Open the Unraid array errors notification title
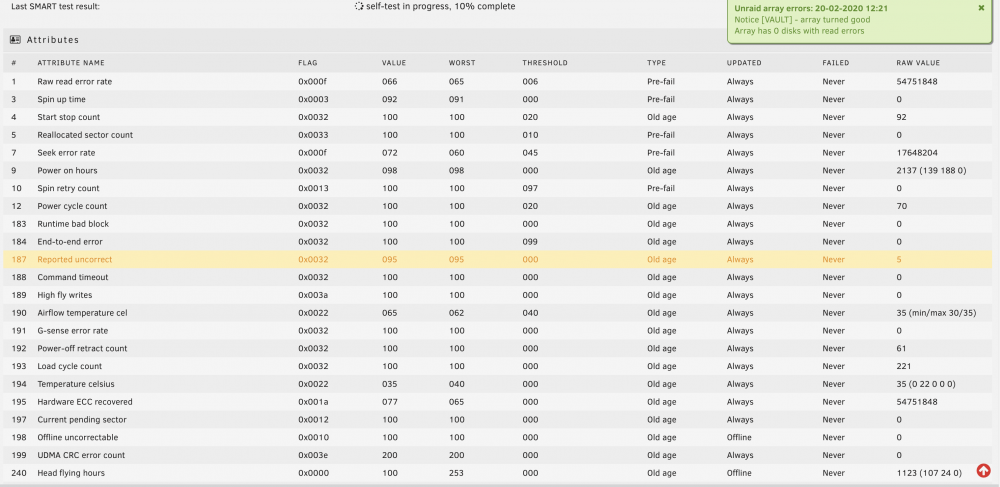The image size is (1000, 487). point(811,8)
